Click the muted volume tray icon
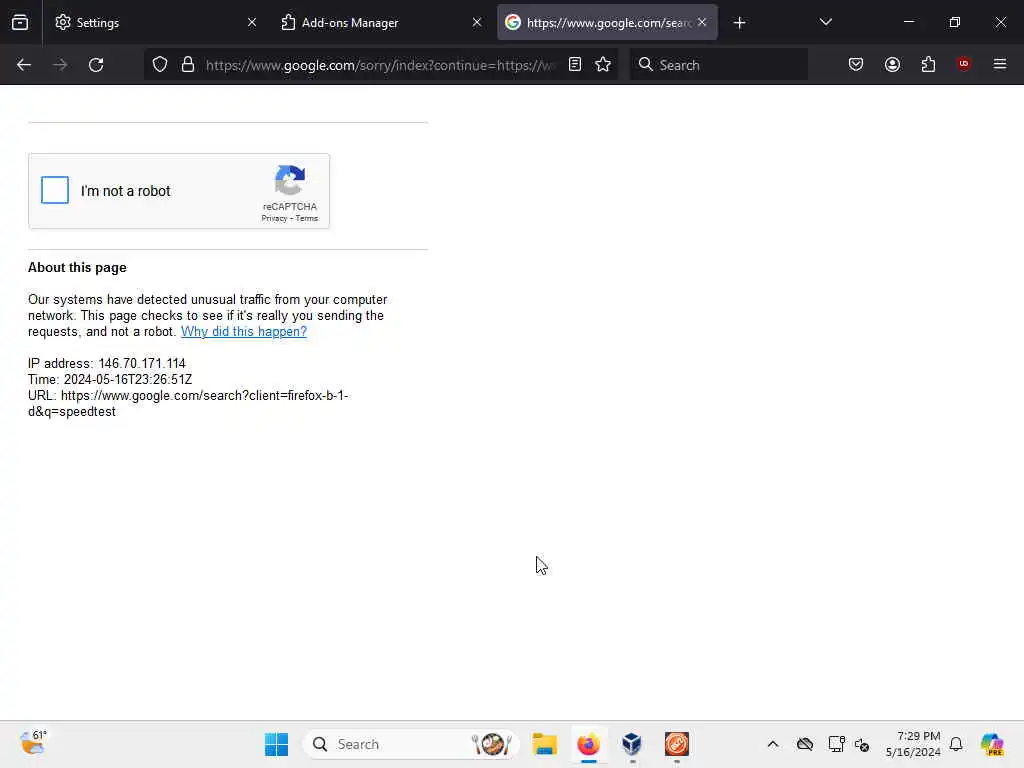This screenshot has height=768, width=1024. 861,744
